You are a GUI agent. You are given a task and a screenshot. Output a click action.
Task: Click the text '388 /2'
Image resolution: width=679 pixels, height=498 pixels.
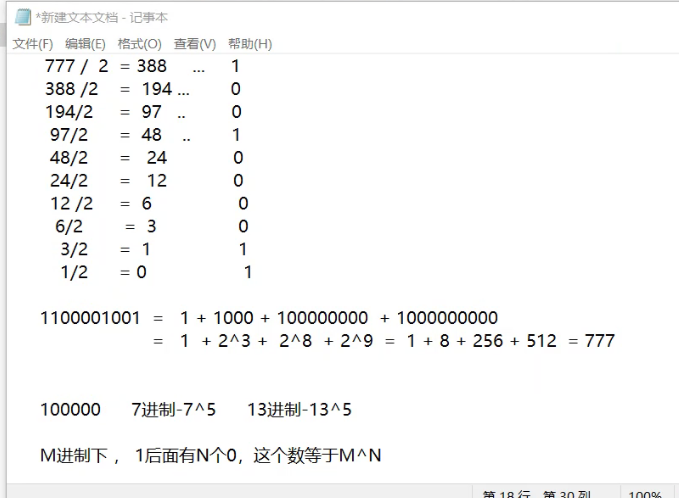pos(71,89)
